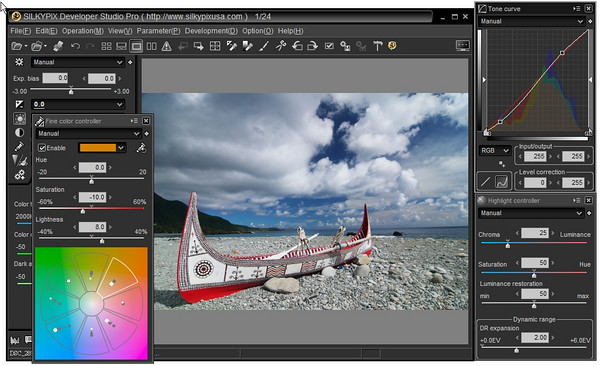Open the Operation menu
This screenshot has height=366, width=600.
(x=83, y=31)
